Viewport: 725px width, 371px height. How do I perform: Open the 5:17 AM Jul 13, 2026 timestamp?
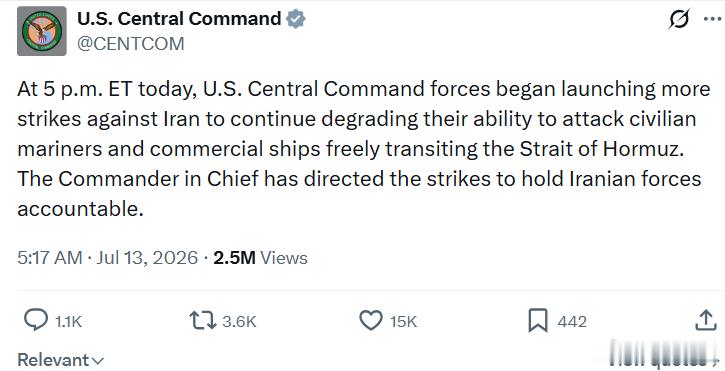tap(108, 258)
